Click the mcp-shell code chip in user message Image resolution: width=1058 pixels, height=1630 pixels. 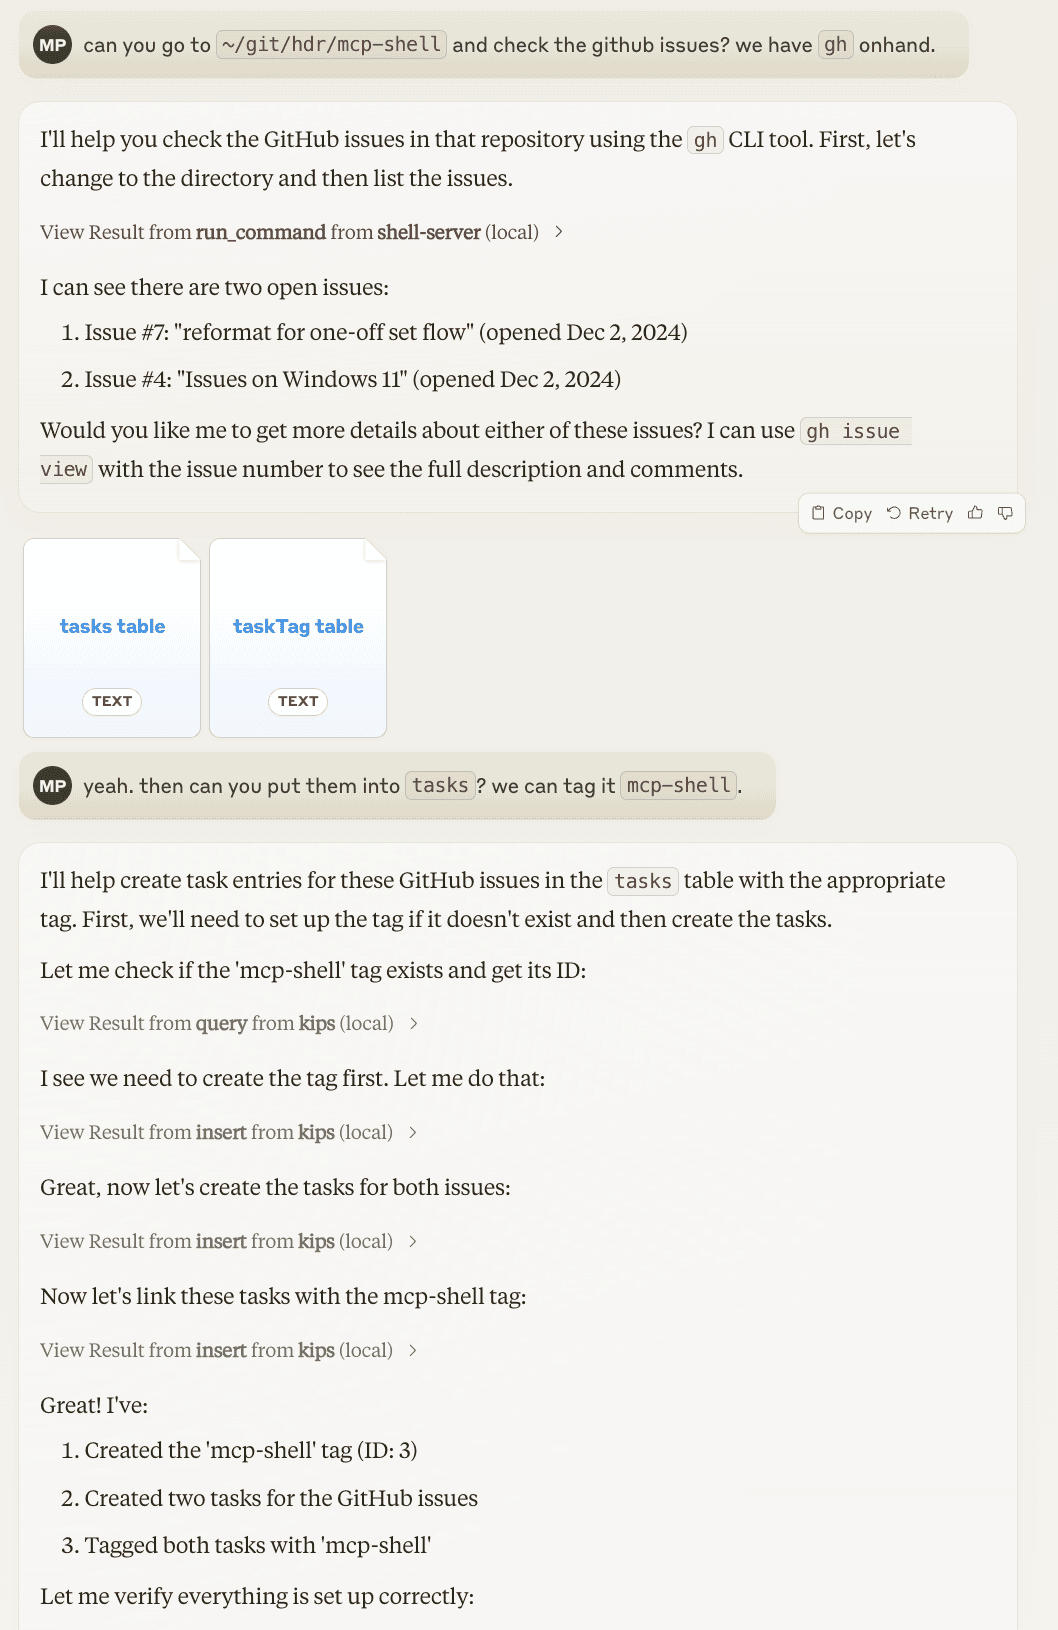coord(679,786)
